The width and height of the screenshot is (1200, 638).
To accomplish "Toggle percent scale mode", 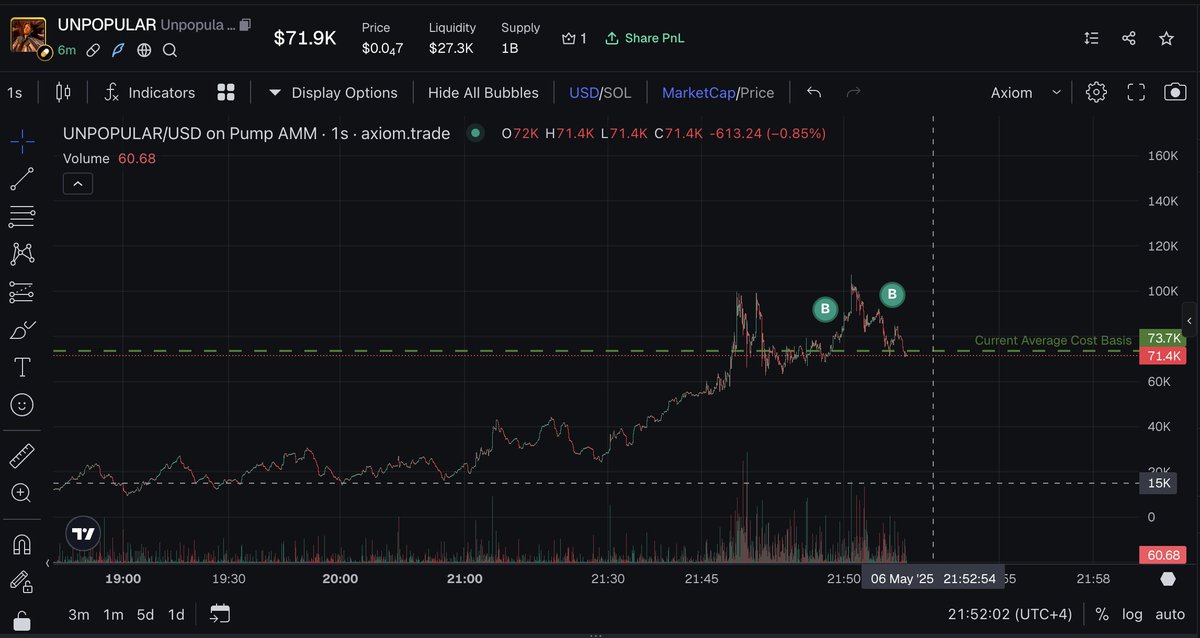I will click(1102, 614).
